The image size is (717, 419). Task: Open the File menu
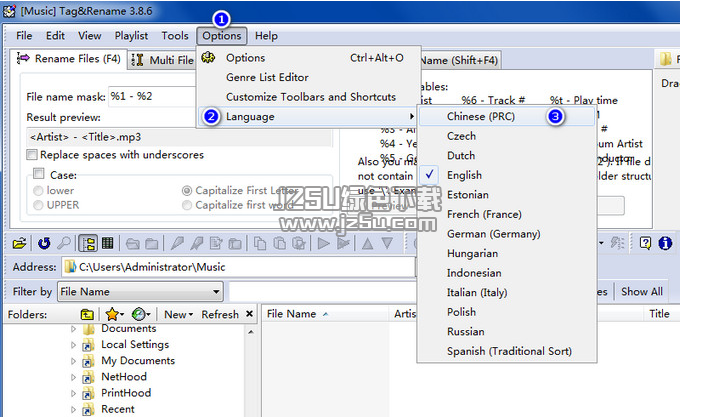point(24,36)
